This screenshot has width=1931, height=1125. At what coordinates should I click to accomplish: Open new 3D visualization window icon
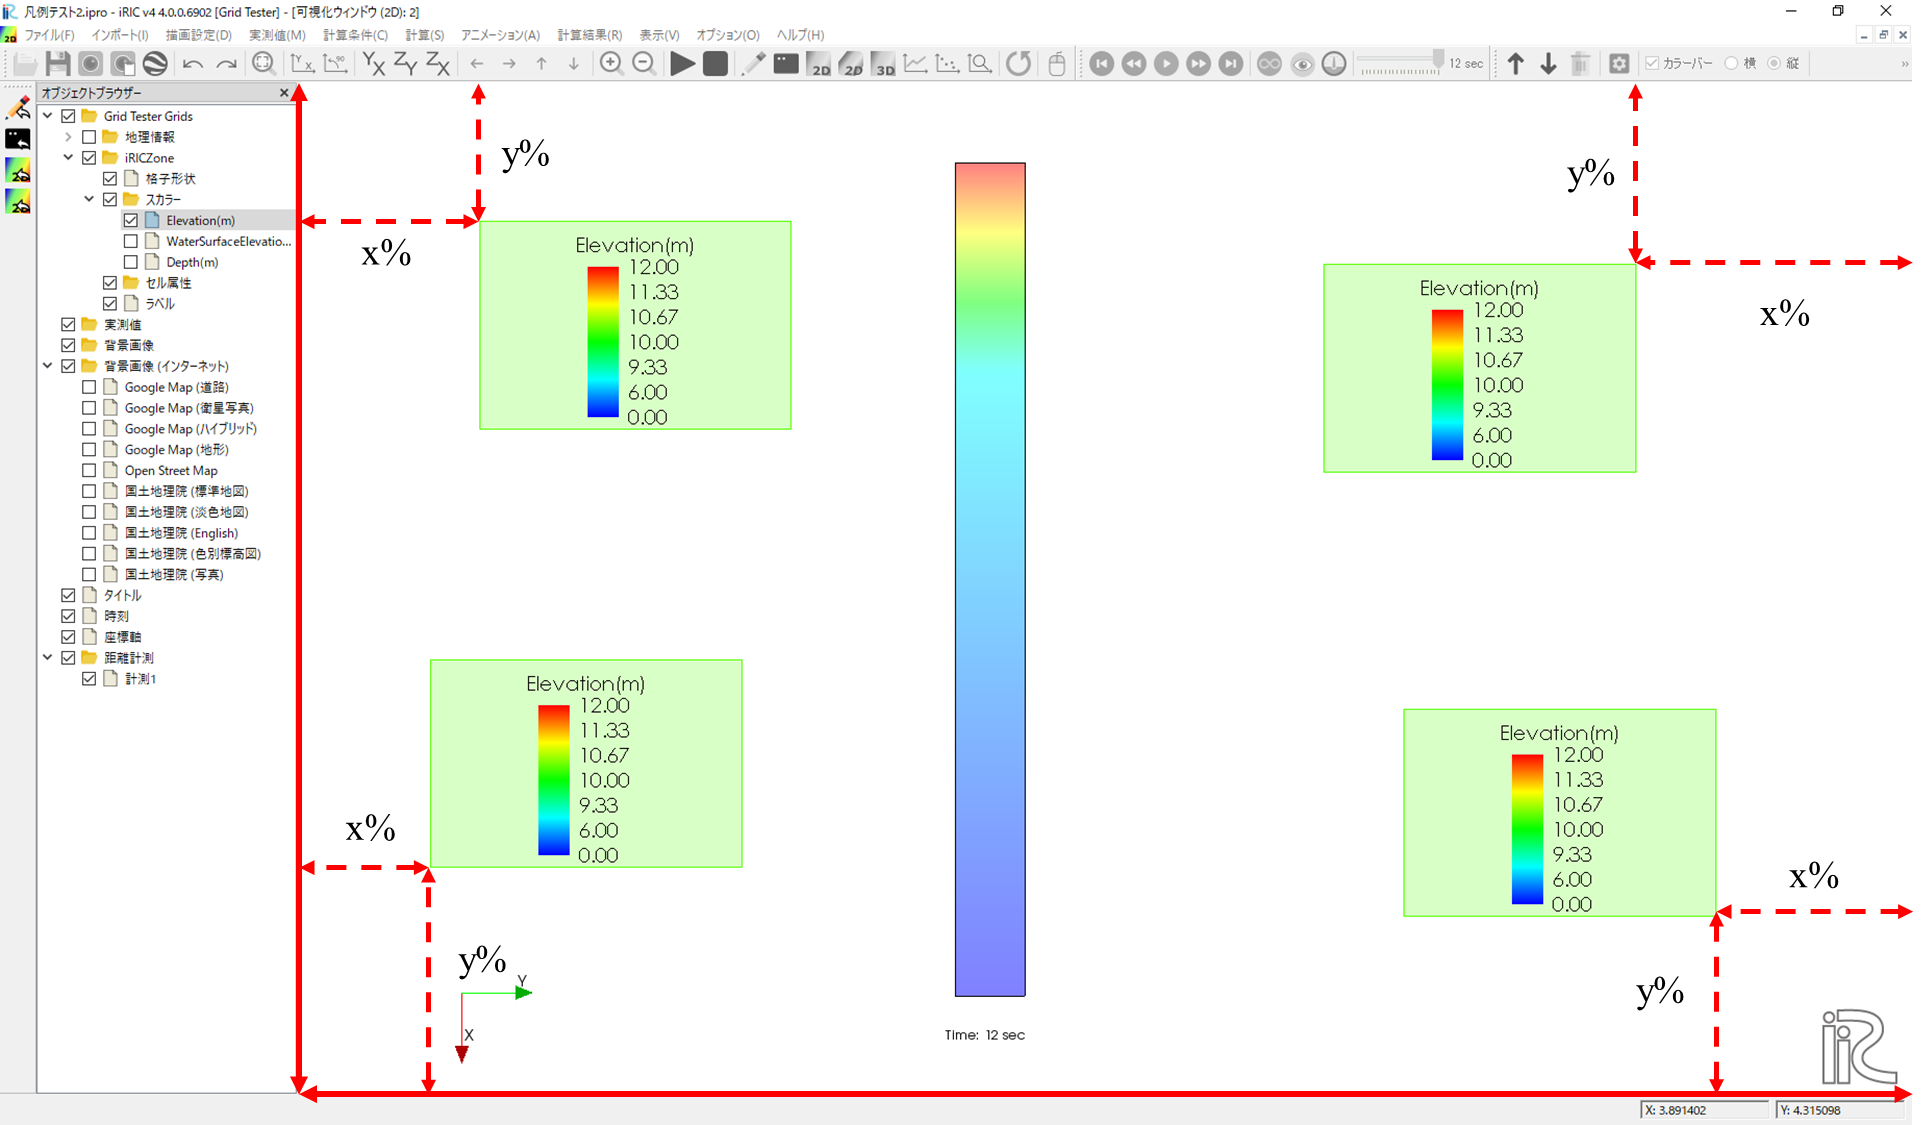884,64
